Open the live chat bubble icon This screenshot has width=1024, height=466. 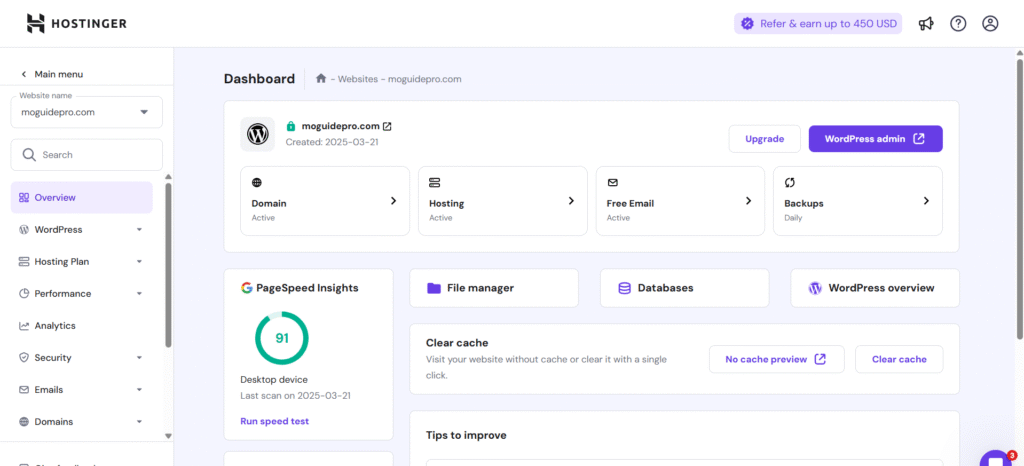click(x=996, y=458)
